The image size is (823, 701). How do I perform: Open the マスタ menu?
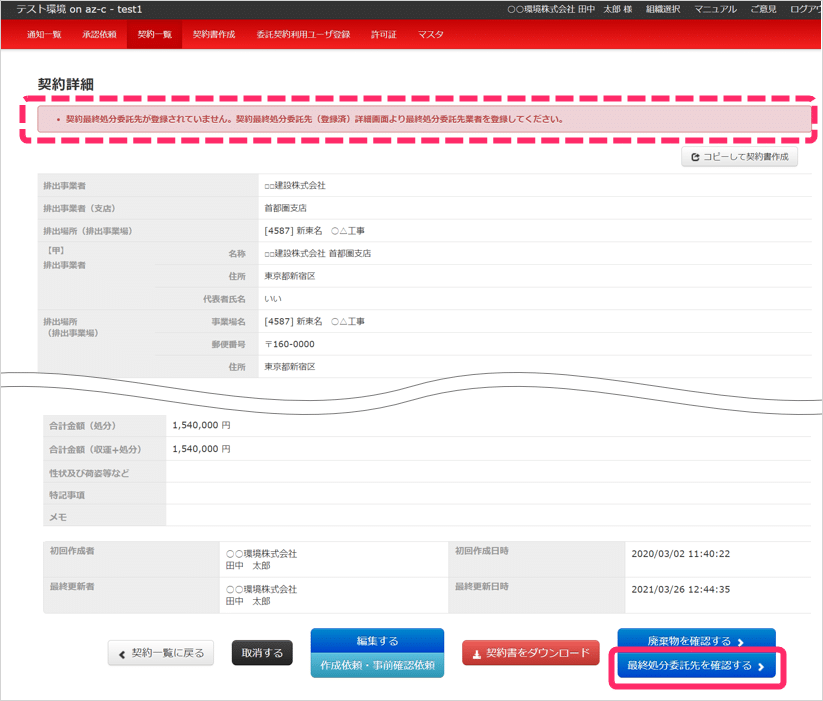[x=431, y=35]
